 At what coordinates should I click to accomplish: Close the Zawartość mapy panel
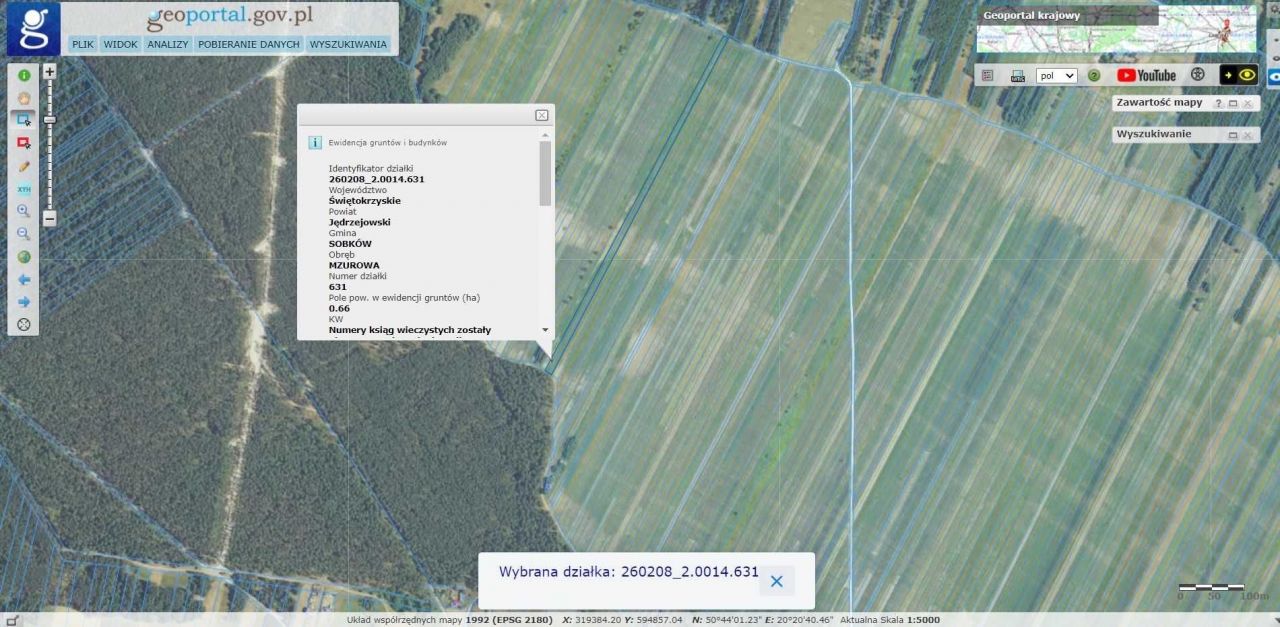(x=1248, y=104)
